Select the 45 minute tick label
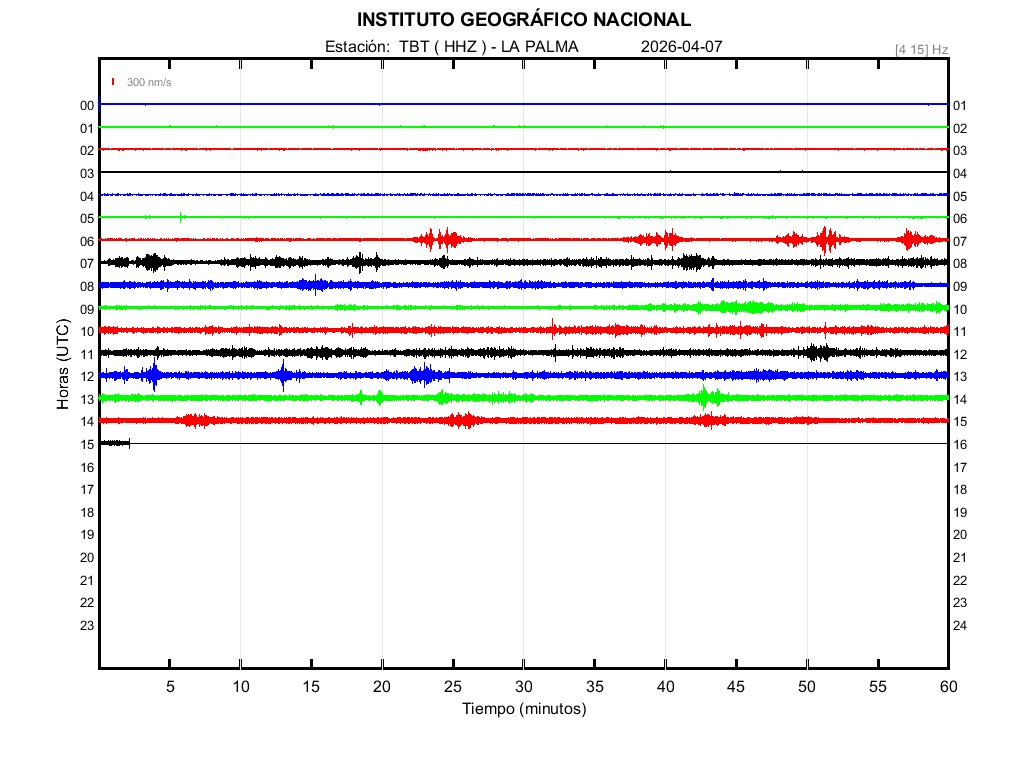This screenshot has width=1024, height=768. (x=736, y=687)
